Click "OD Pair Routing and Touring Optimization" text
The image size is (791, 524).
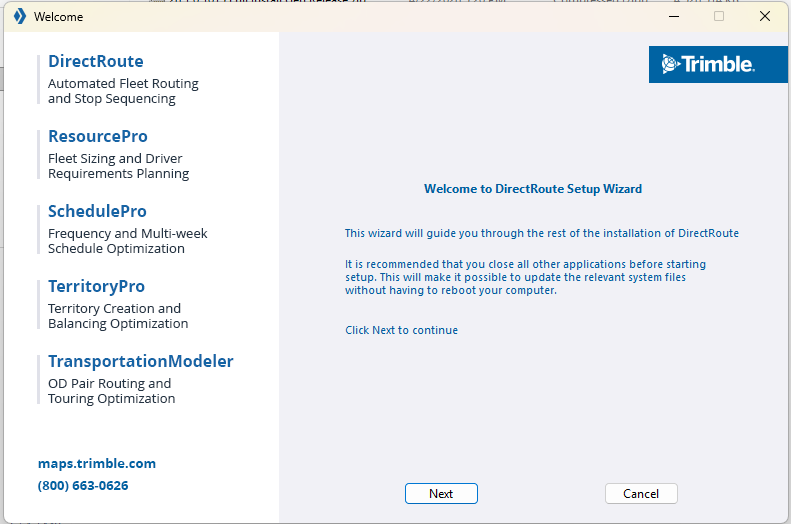coord(111,391)
